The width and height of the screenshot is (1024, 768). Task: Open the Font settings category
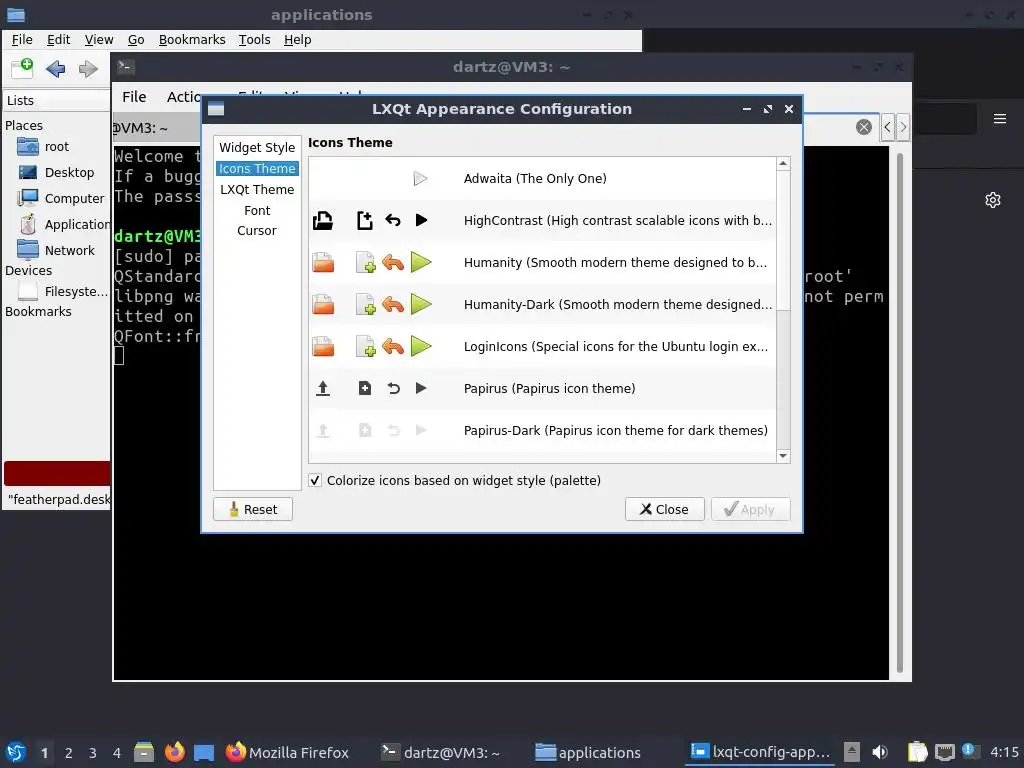[257, 210]
